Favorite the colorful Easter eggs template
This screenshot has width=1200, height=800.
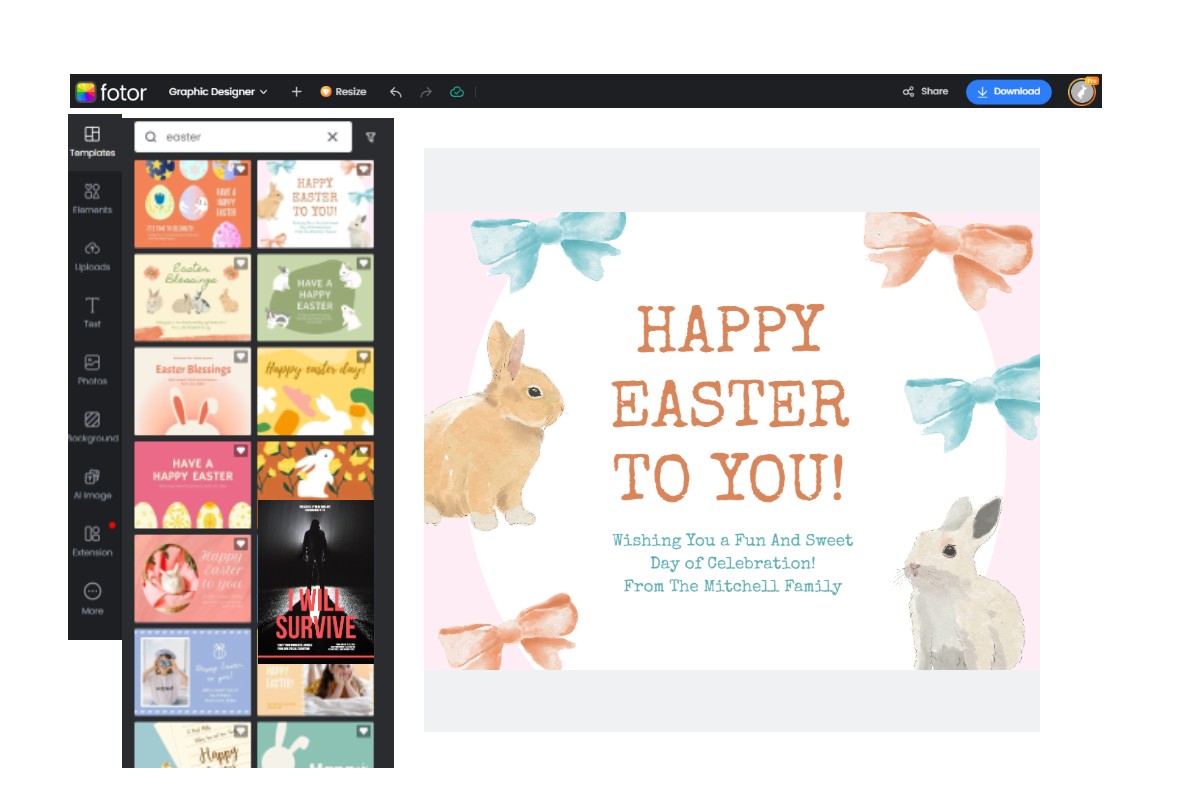click(x=240, y=170)
